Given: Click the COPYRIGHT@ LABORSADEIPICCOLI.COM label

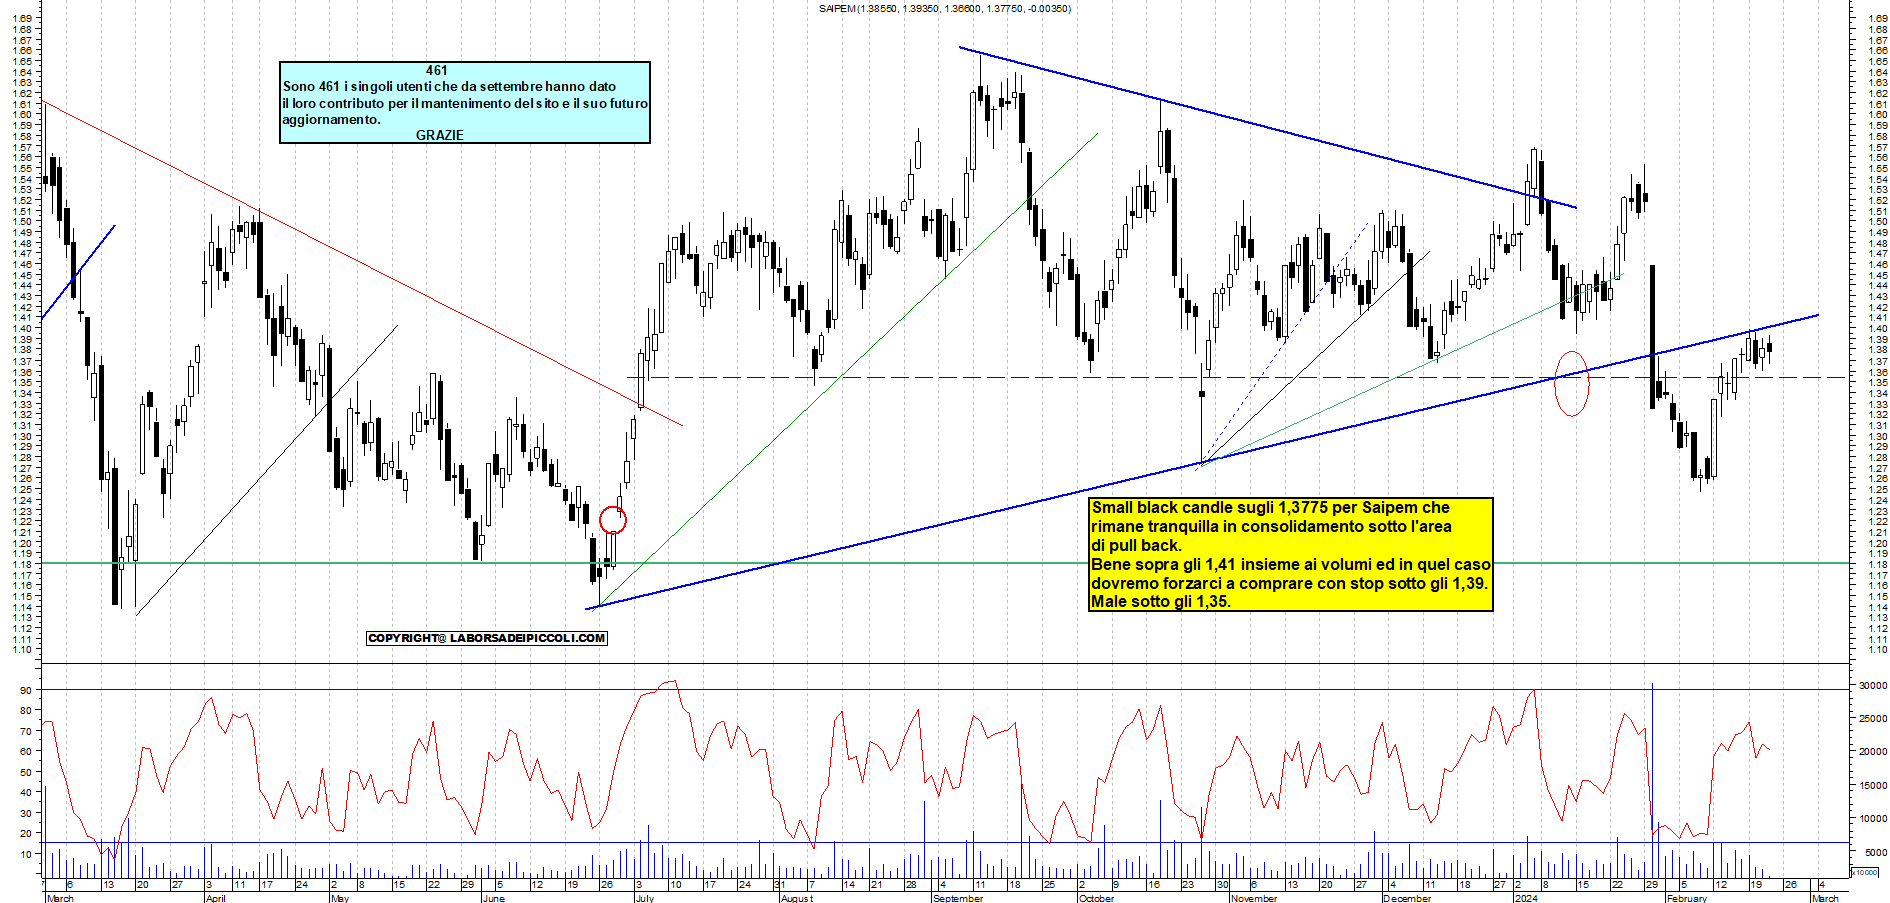Looking at the screenshot, I should (487, 638).
